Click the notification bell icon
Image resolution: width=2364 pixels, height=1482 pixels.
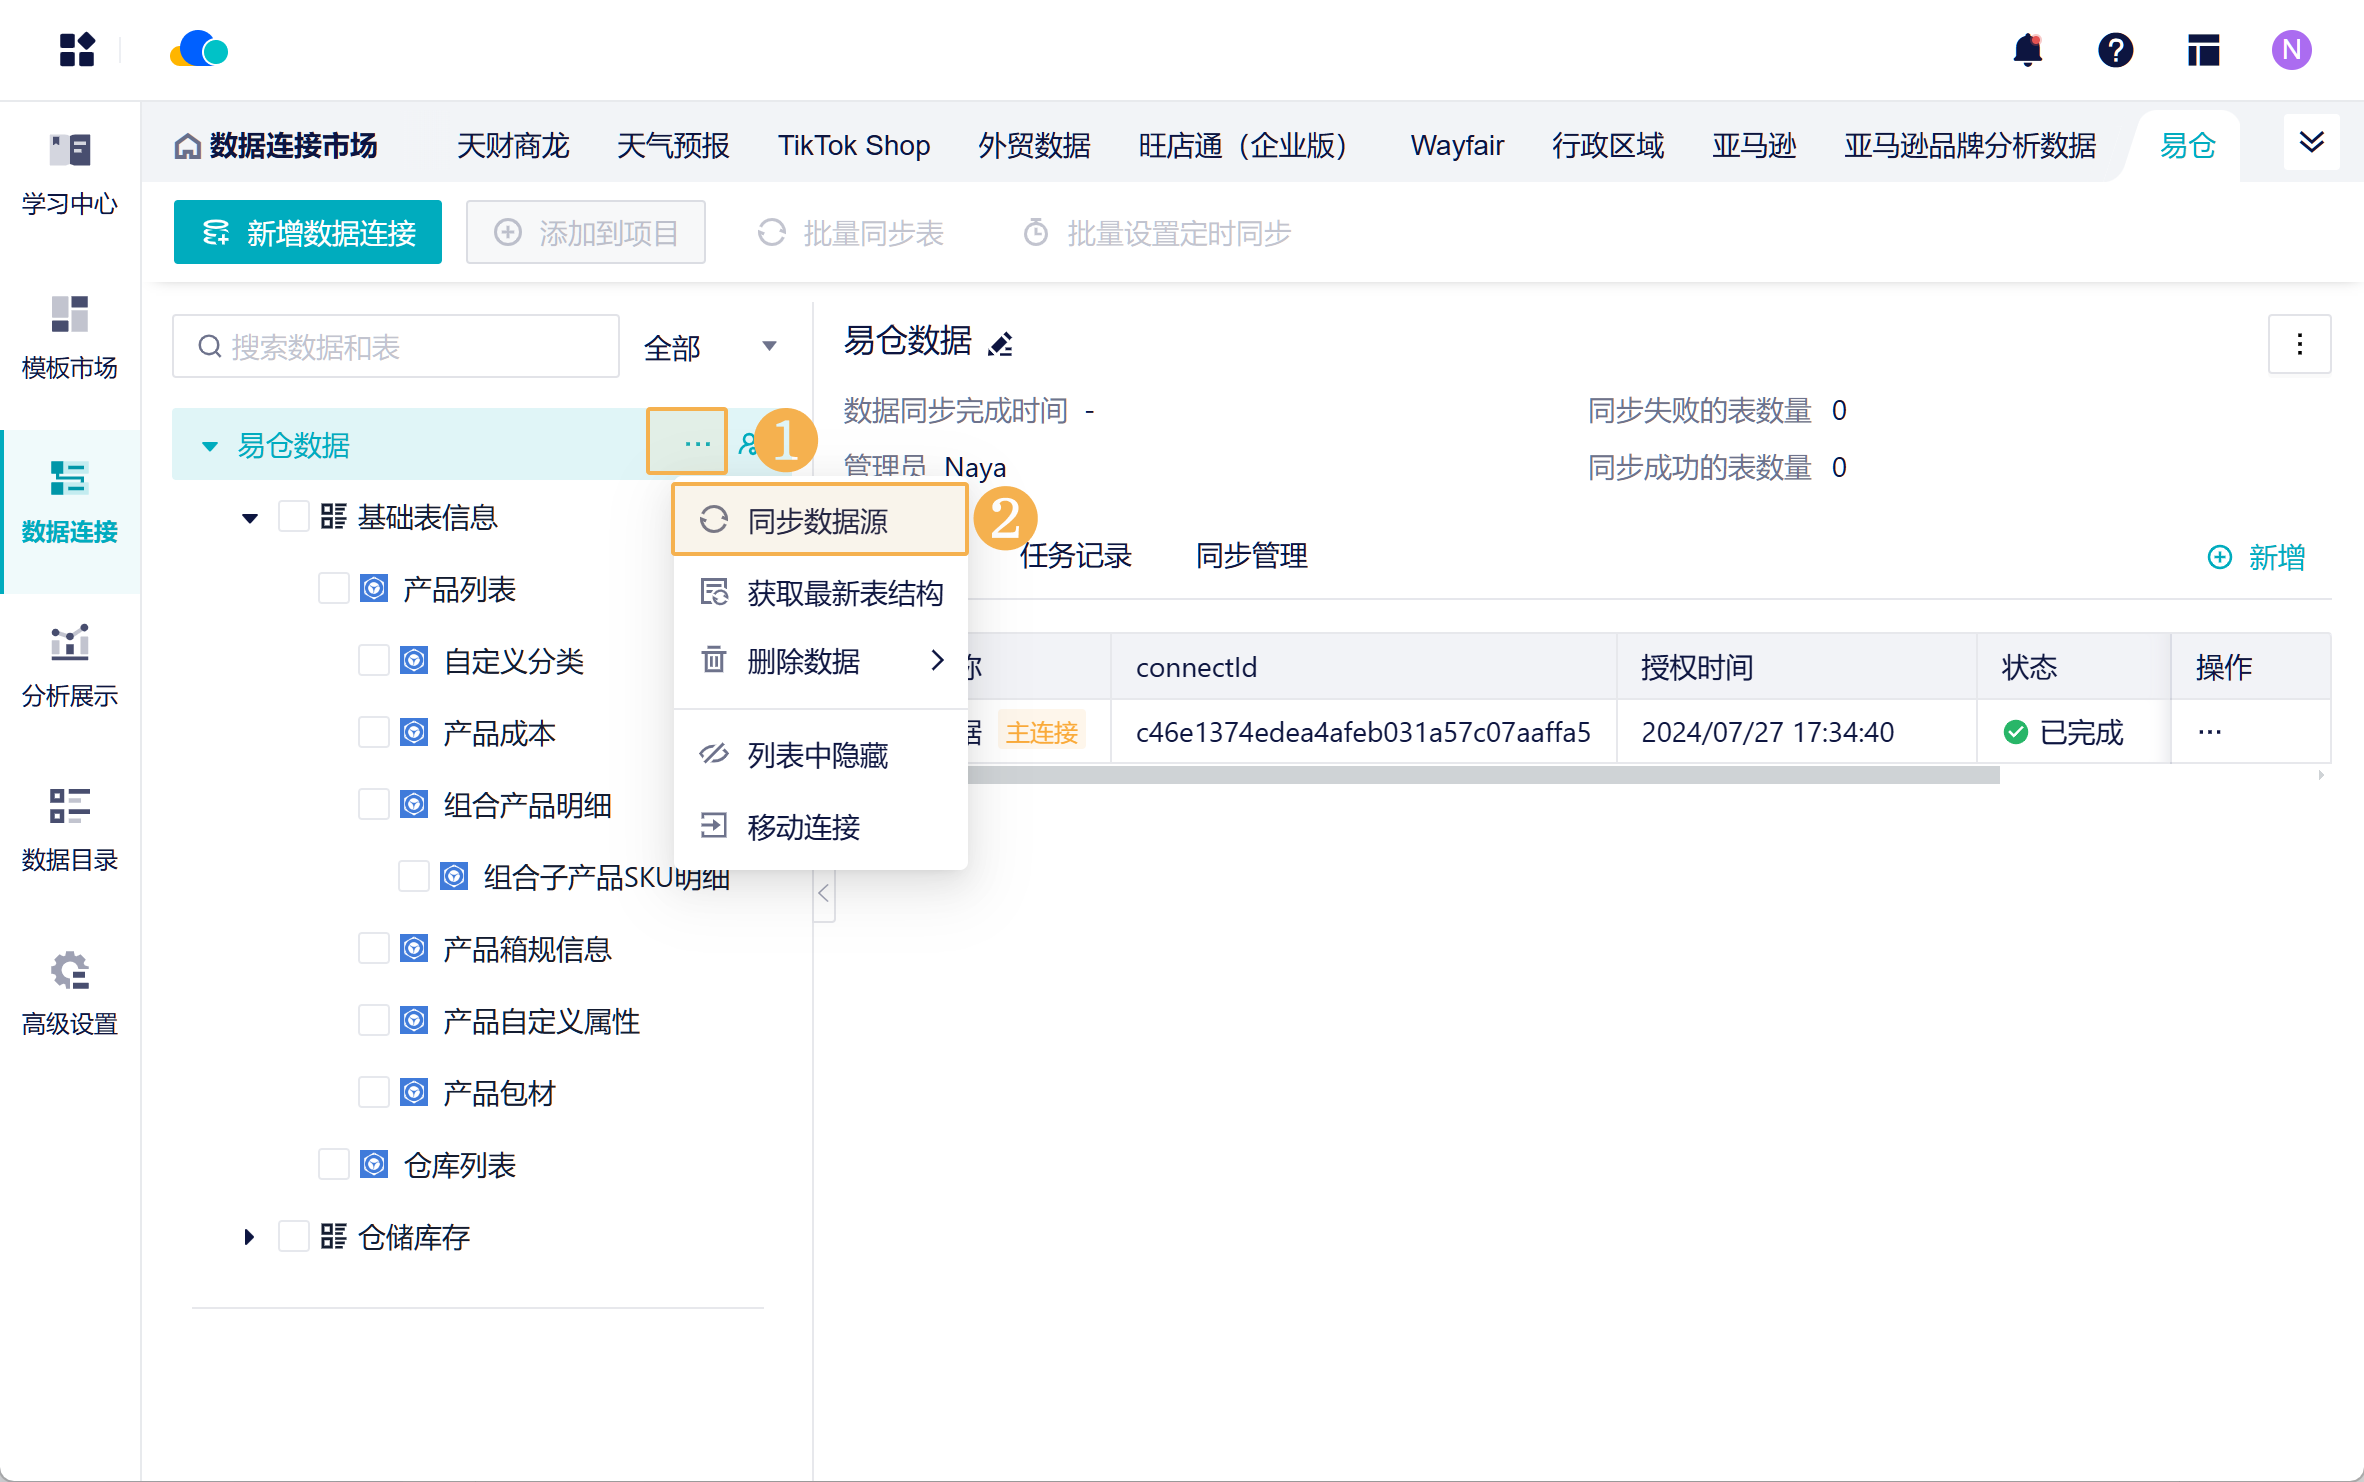click(2027, 50)
